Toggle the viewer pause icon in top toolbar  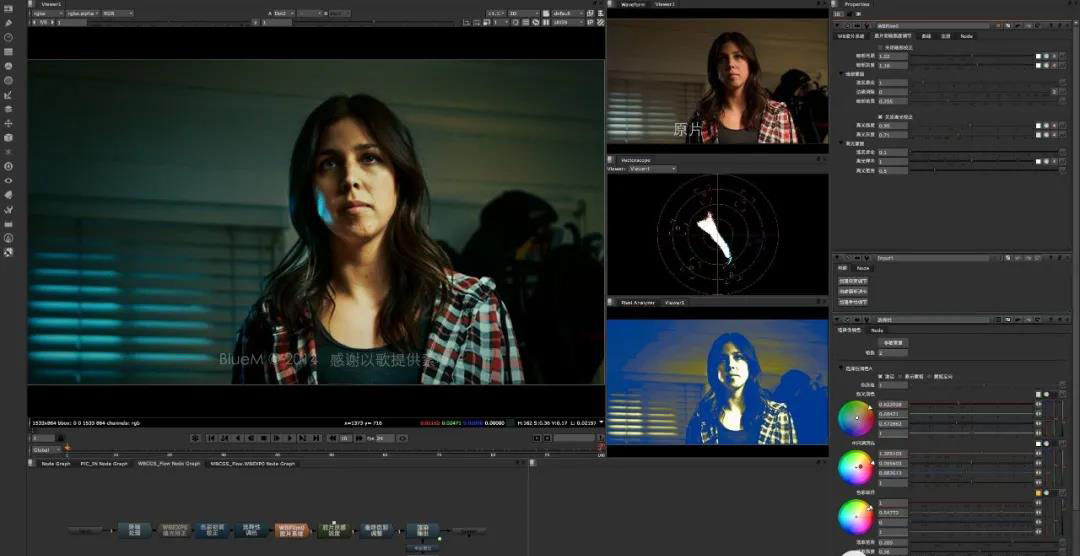point(545,22)
